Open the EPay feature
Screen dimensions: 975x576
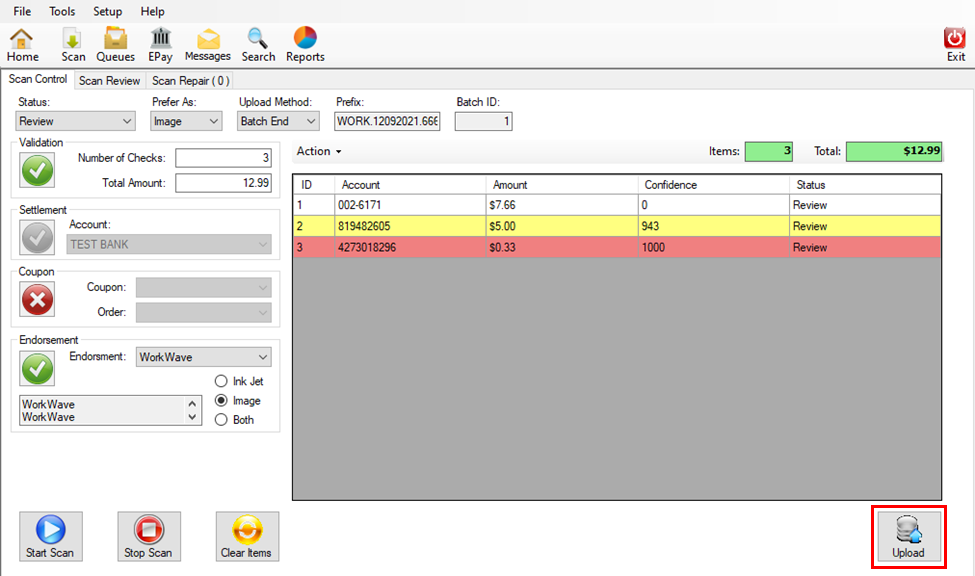coord(160,43)
